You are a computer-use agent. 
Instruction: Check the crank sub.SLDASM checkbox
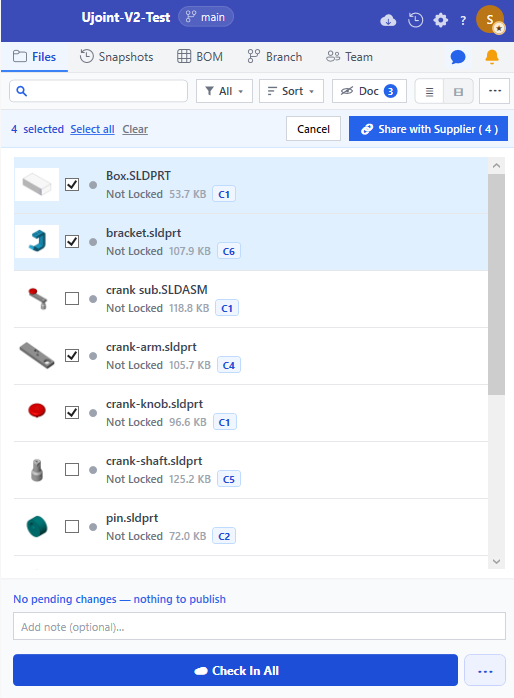coord(72,298)
